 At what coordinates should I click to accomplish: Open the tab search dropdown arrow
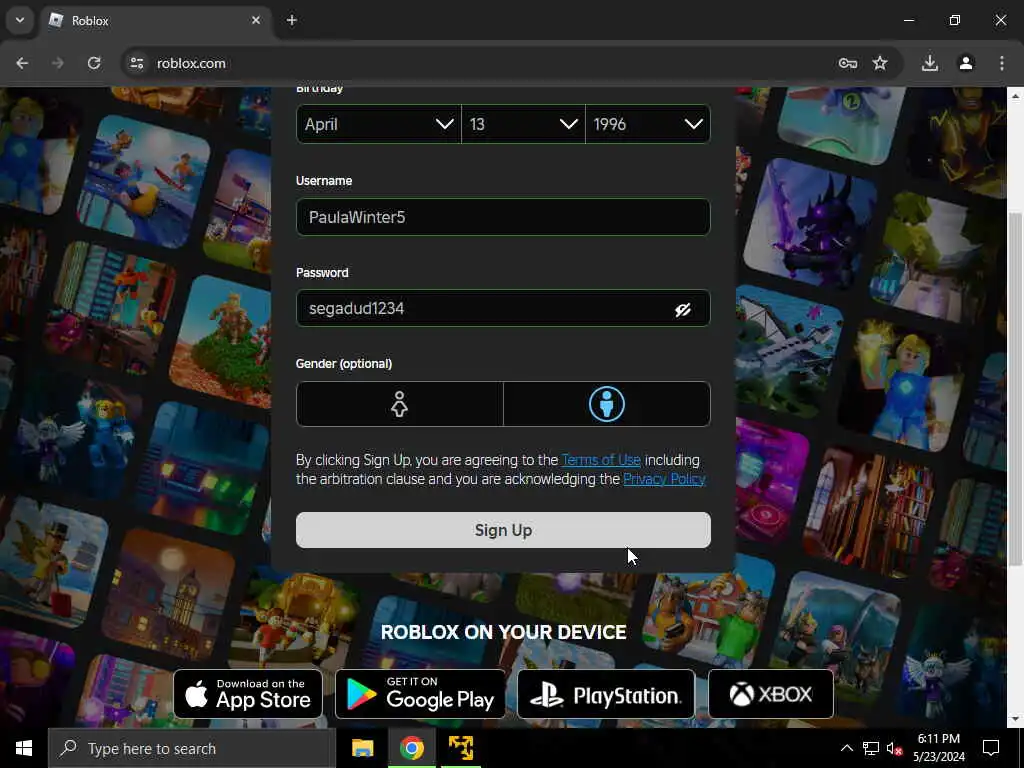tap(20, 20)
